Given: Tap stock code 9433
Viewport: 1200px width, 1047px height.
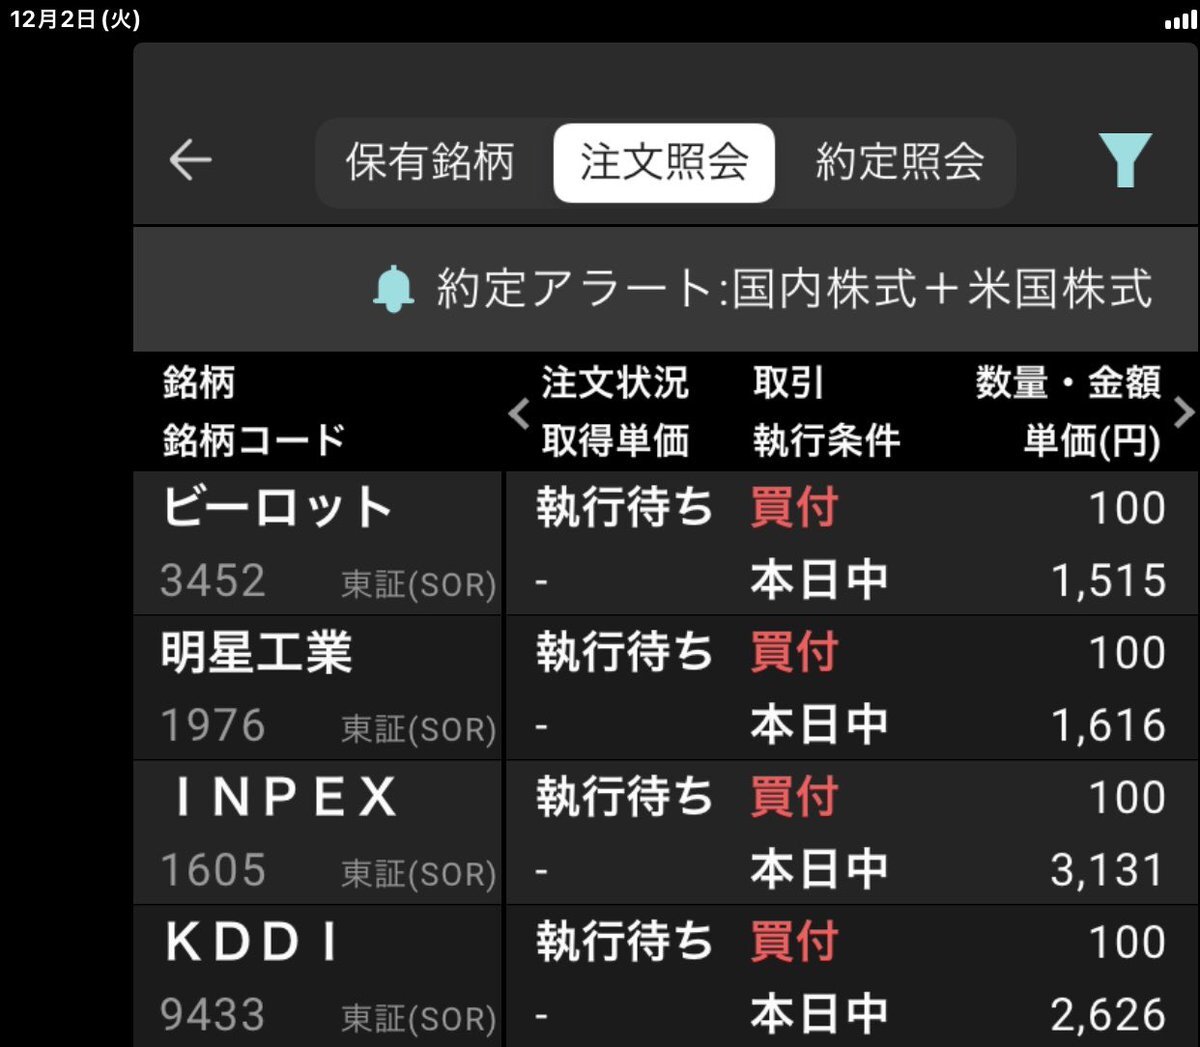Looking at the screenshot, I should coord(213,1016).
